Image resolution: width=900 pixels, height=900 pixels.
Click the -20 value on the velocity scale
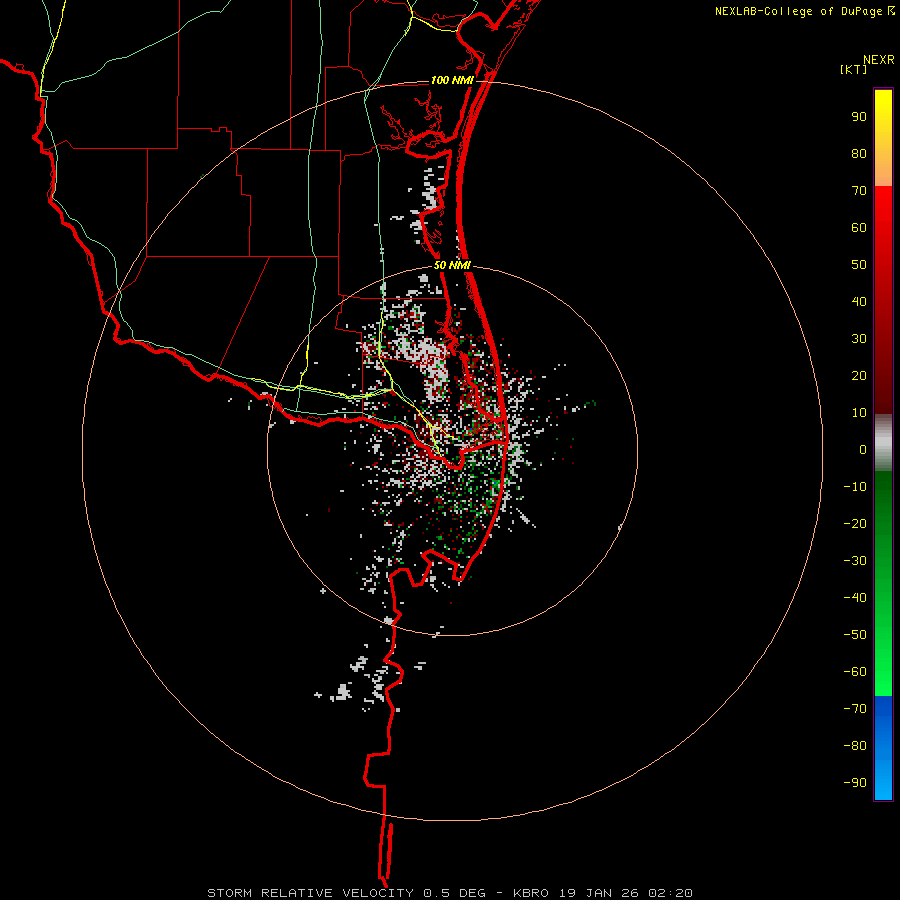tap(855, 524)
